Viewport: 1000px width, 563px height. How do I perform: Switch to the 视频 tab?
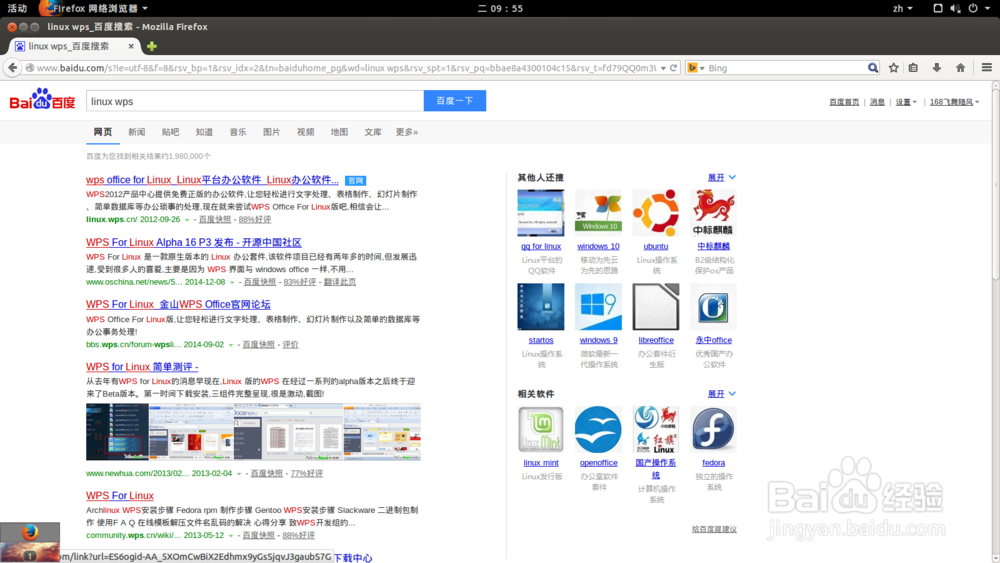tap(305, 132)
